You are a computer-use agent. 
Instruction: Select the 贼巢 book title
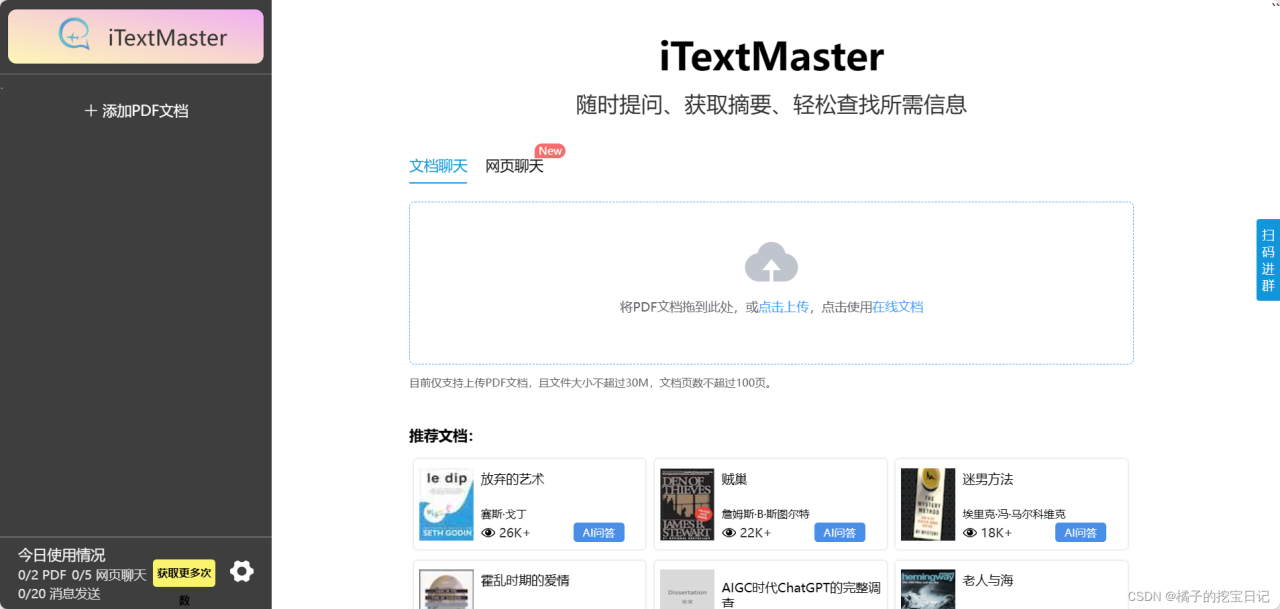pyautogui.click(x=734, y=479)
